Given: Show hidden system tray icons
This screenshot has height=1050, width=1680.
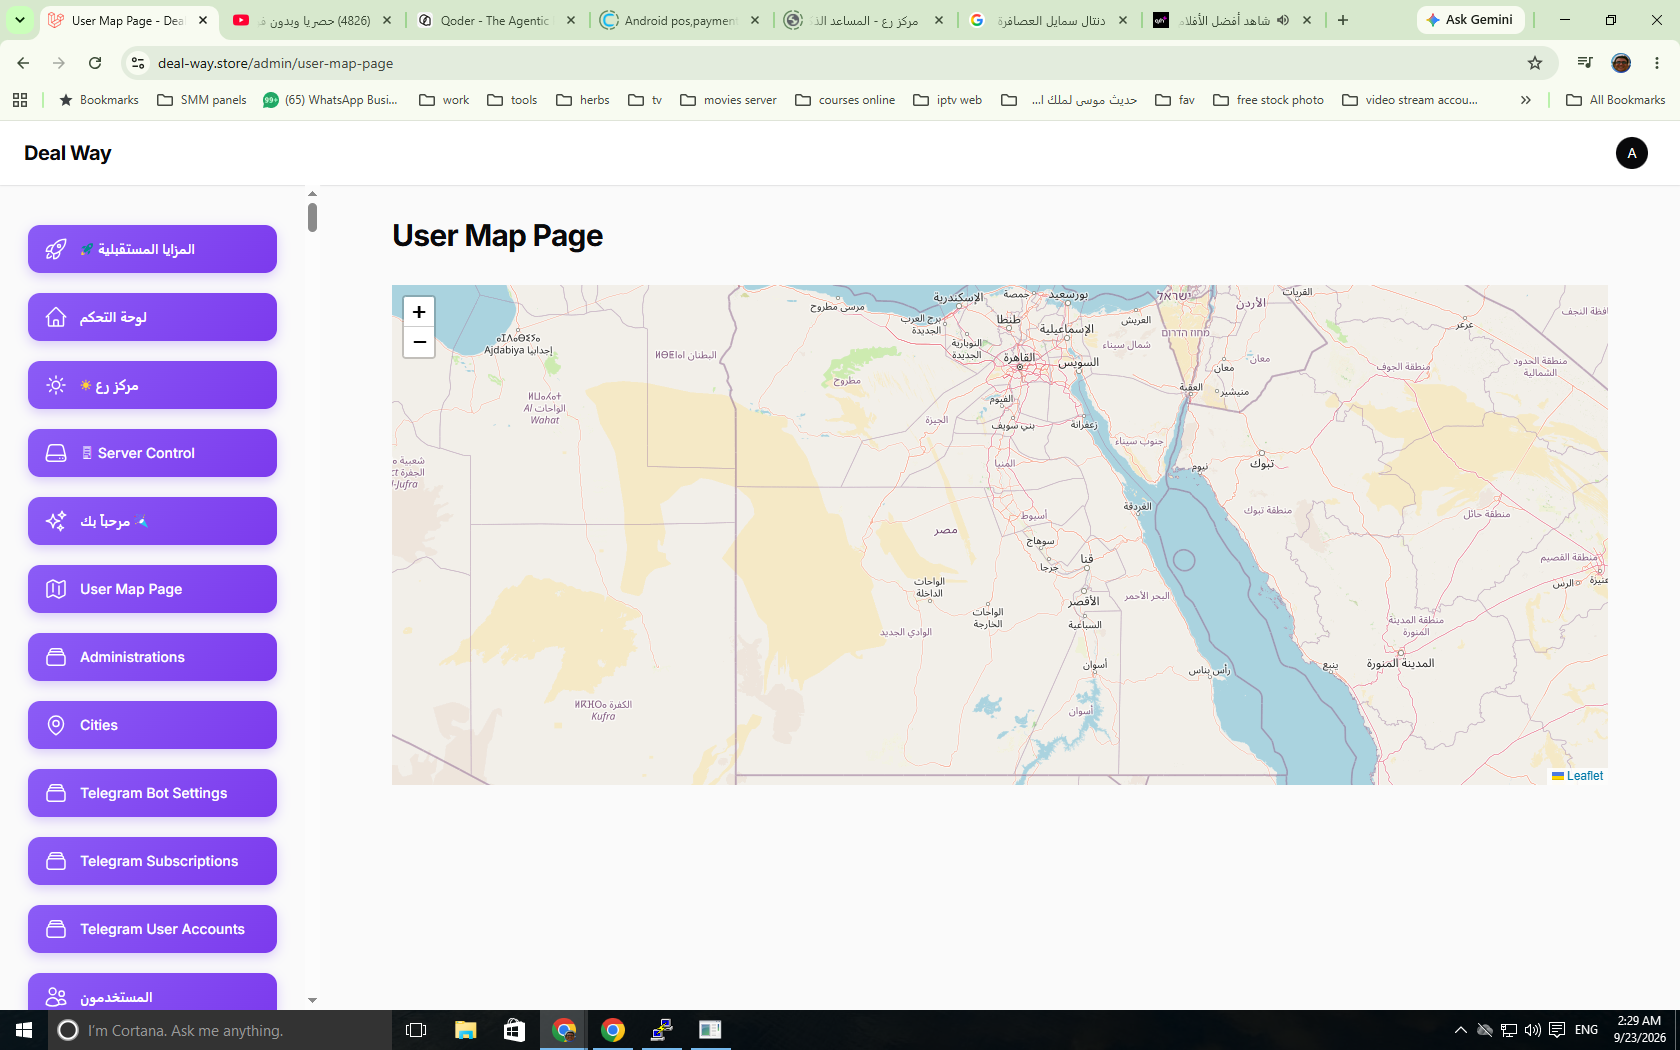Looking at the screenshot, I should coord(1461,1030).
